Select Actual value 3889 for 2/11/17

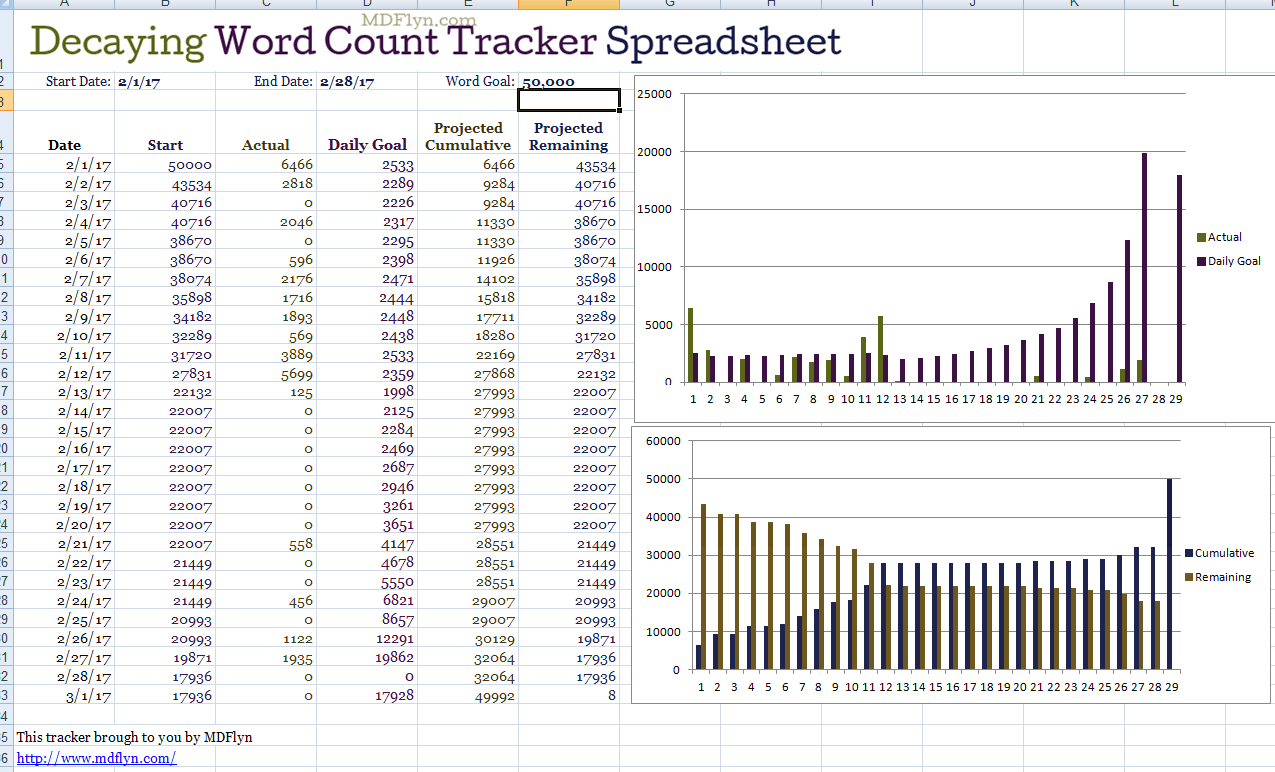(297, 355)
